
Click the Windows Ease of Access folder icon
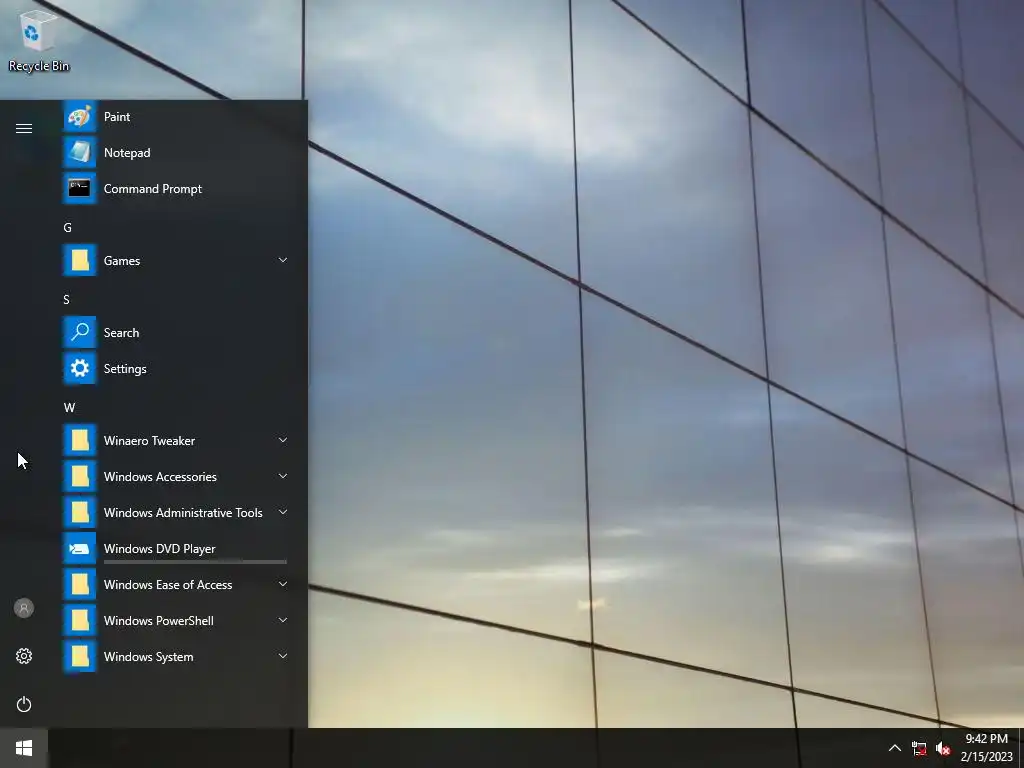pos(80,584)
